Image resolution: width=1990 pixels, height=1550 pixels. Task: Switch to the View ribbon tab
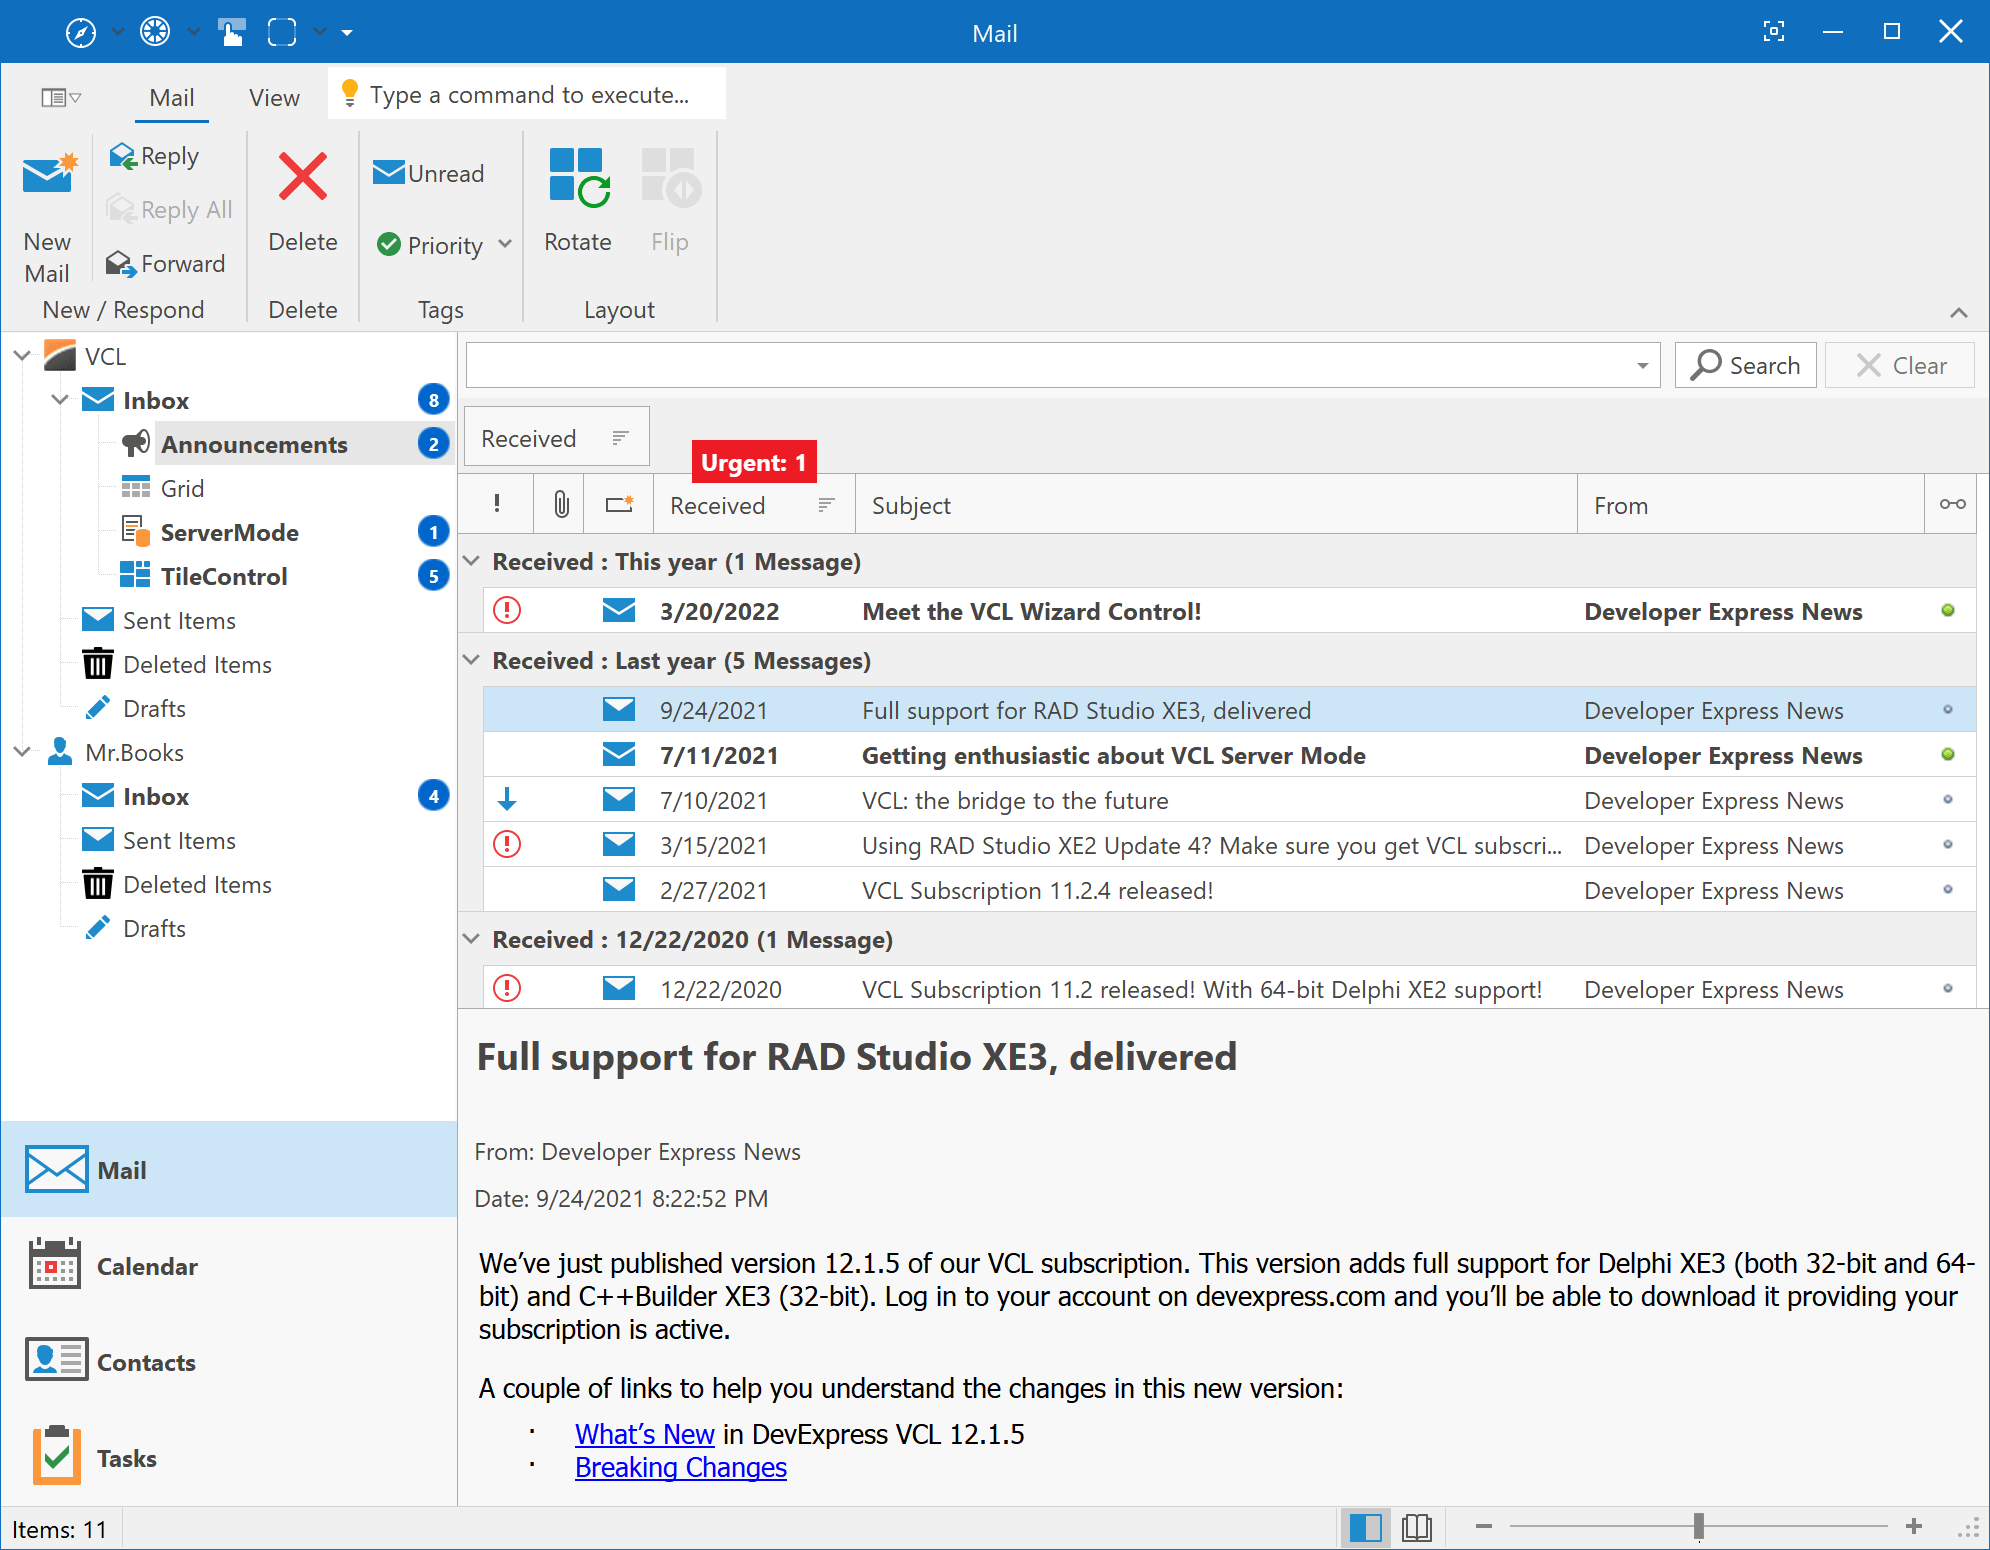pyautogui.click(x=272, y=97)
